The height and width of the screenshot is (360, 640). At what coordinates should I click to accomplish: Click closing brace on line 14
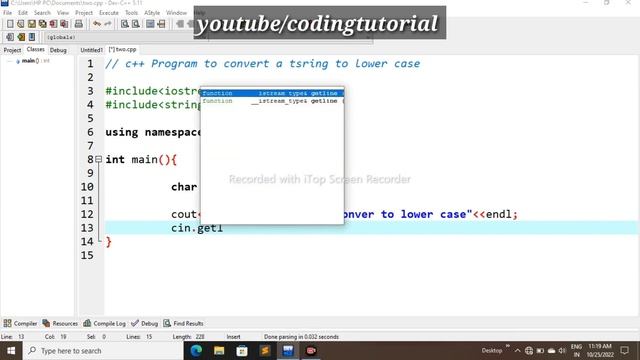[109, 242]
